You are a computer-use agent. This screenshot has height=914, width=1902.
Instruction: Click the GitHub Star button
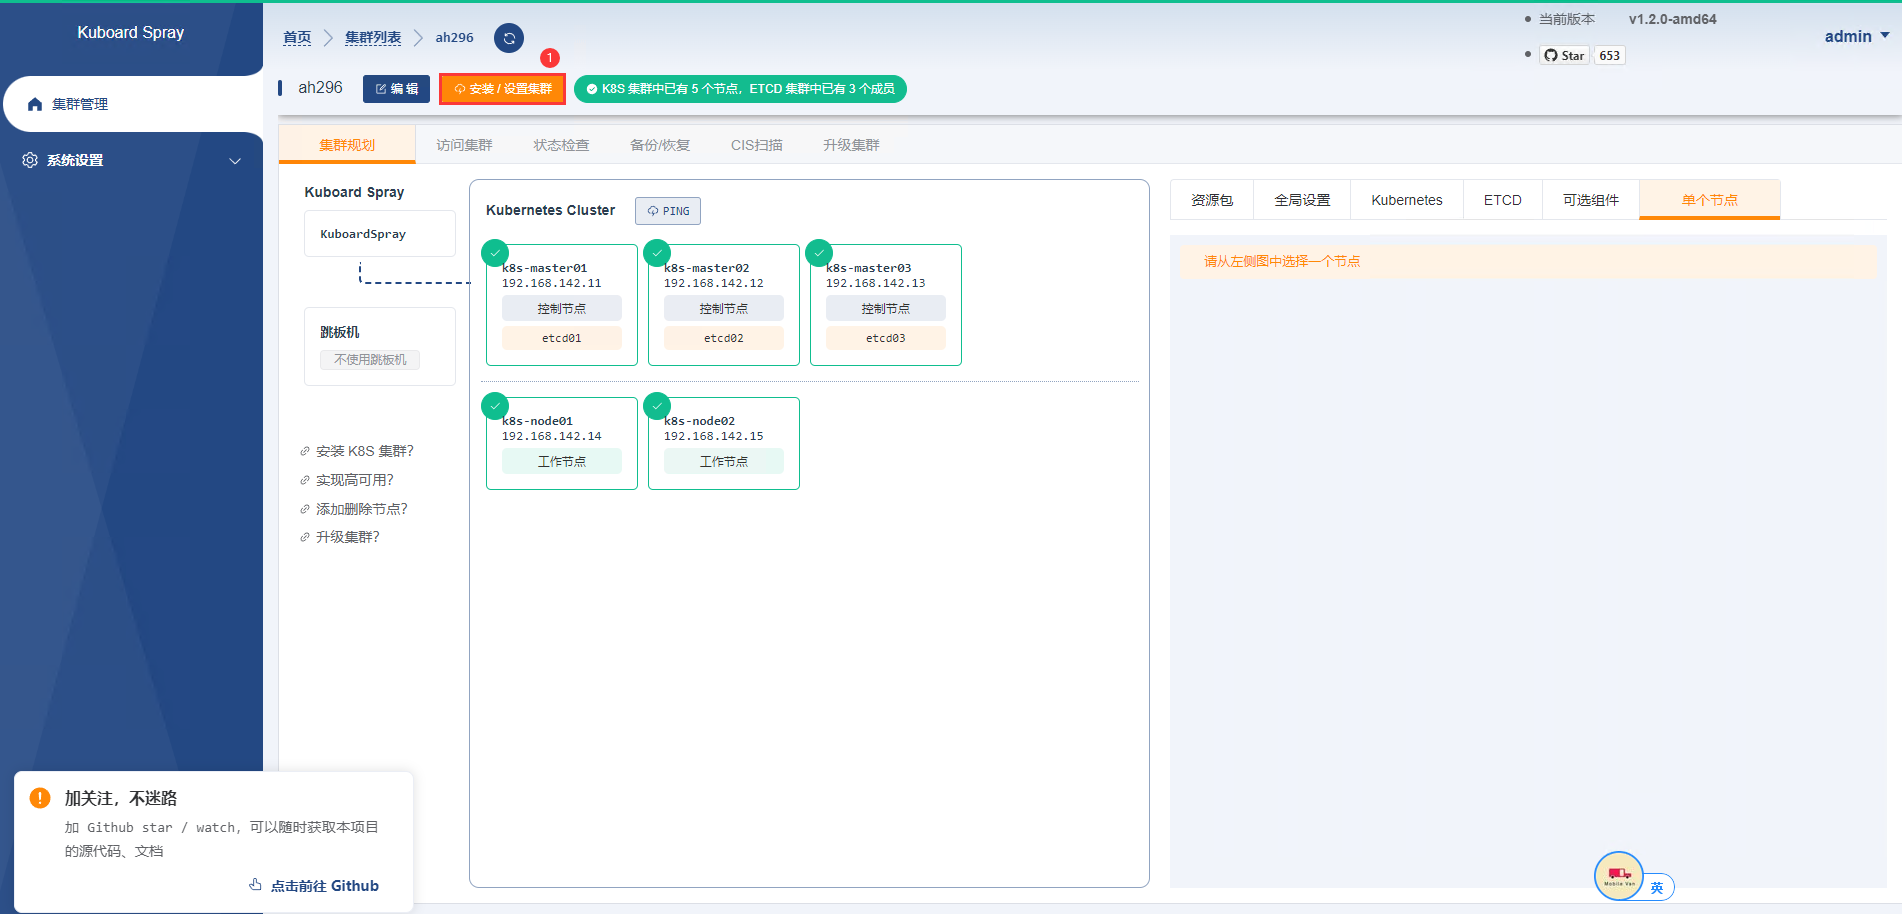point(1564,56)
